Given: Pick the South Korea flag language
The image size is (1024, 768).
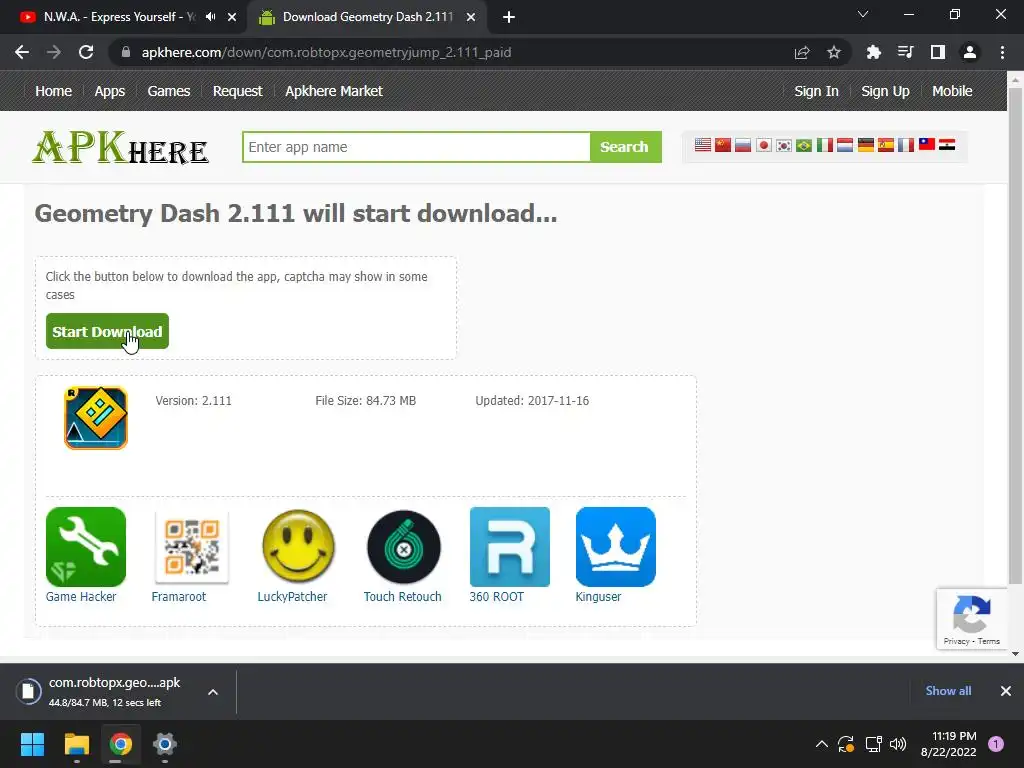Looking at the screenshot, I should [x=784, y=145].
